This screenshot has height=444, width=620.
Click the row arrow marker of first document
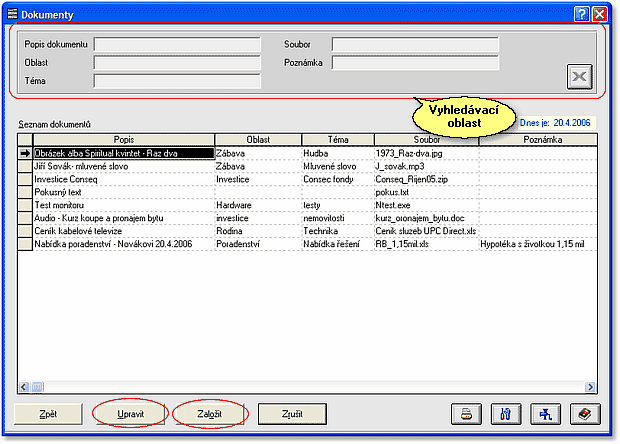[x=25, y=153]
